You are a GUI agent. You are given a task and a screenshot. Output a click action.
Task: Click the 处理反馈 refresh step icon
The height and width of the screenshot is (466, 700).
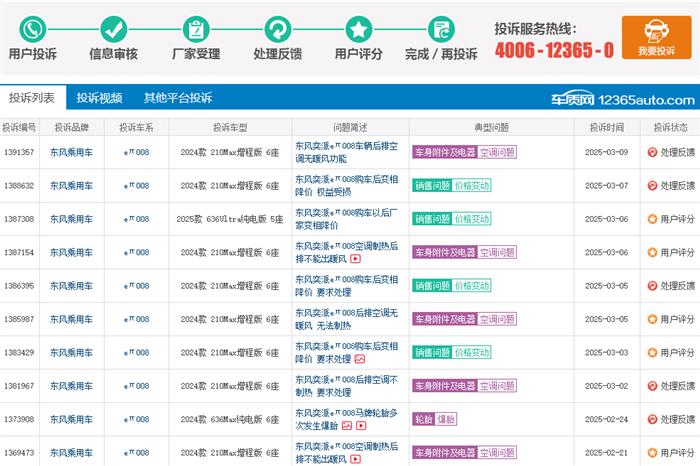[278, 29]
